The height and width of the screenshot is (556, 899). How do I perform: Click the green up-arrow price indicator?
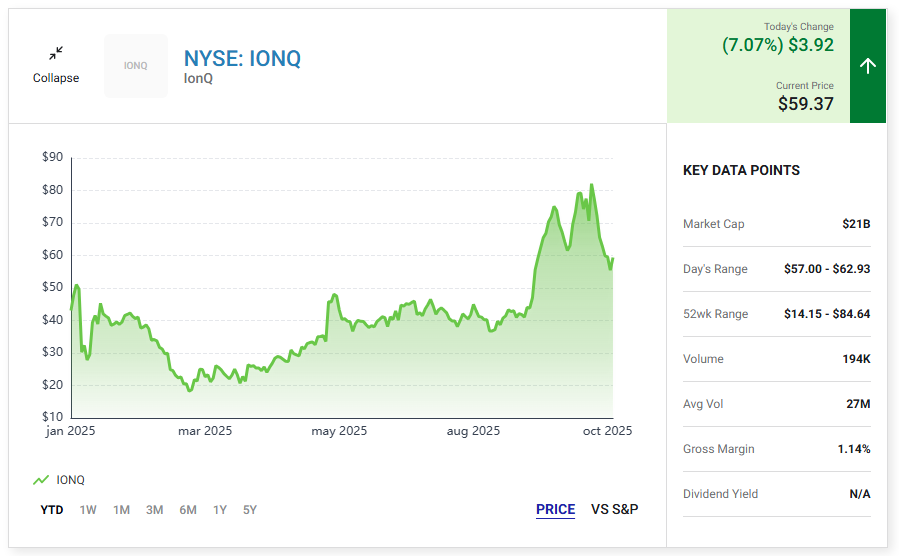pyautogui.click(x=867, y=66)
